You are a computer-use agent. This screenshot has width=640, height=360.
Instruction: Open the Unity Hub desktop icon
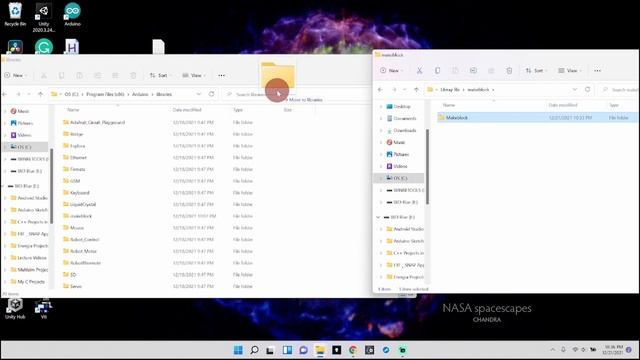[x=15, y=309]
